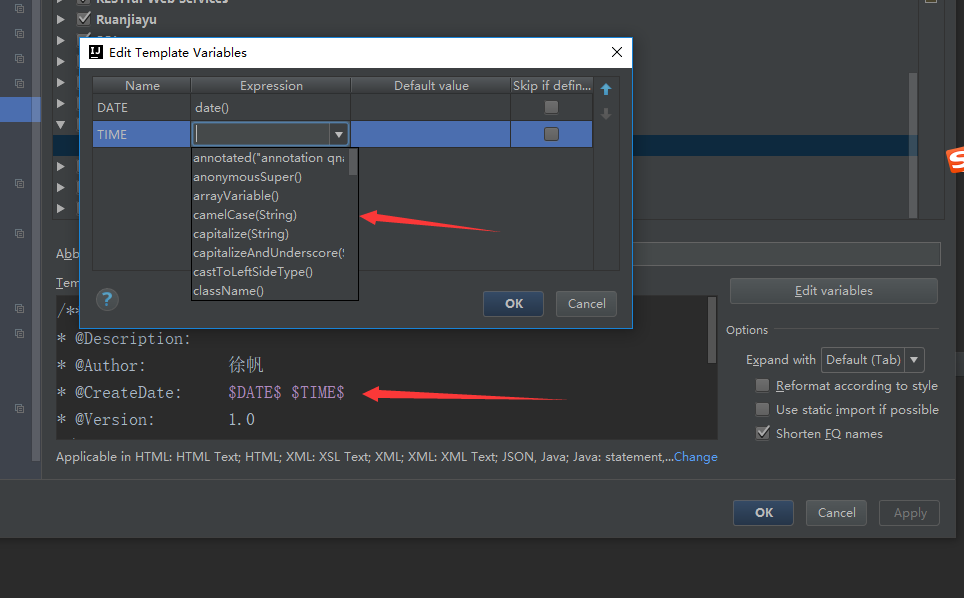Viewport: 964px width, 598px height.
Task: Click the Apply button
Action: tap(909, 513)
